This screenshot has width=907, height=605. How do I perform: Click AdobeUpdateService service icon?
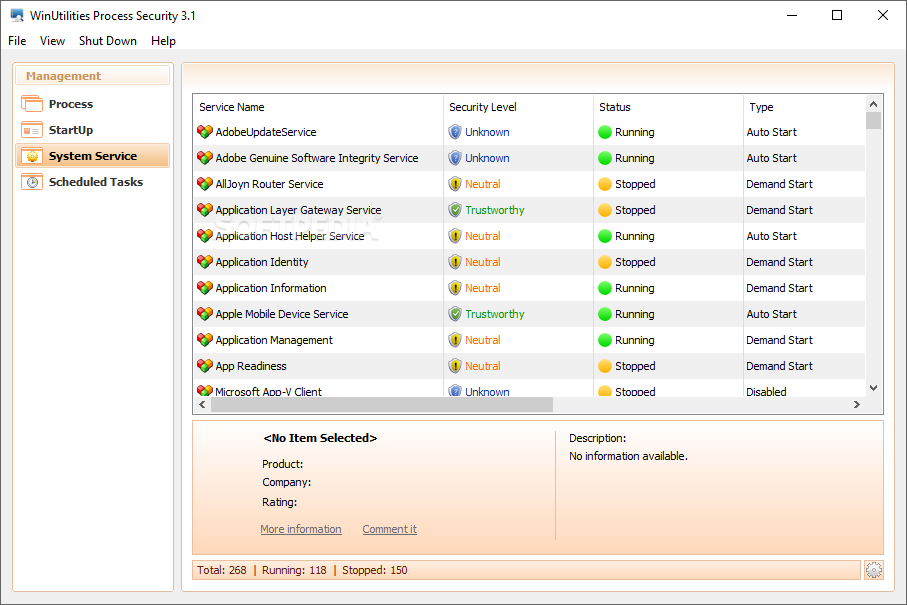click(205, 132)
